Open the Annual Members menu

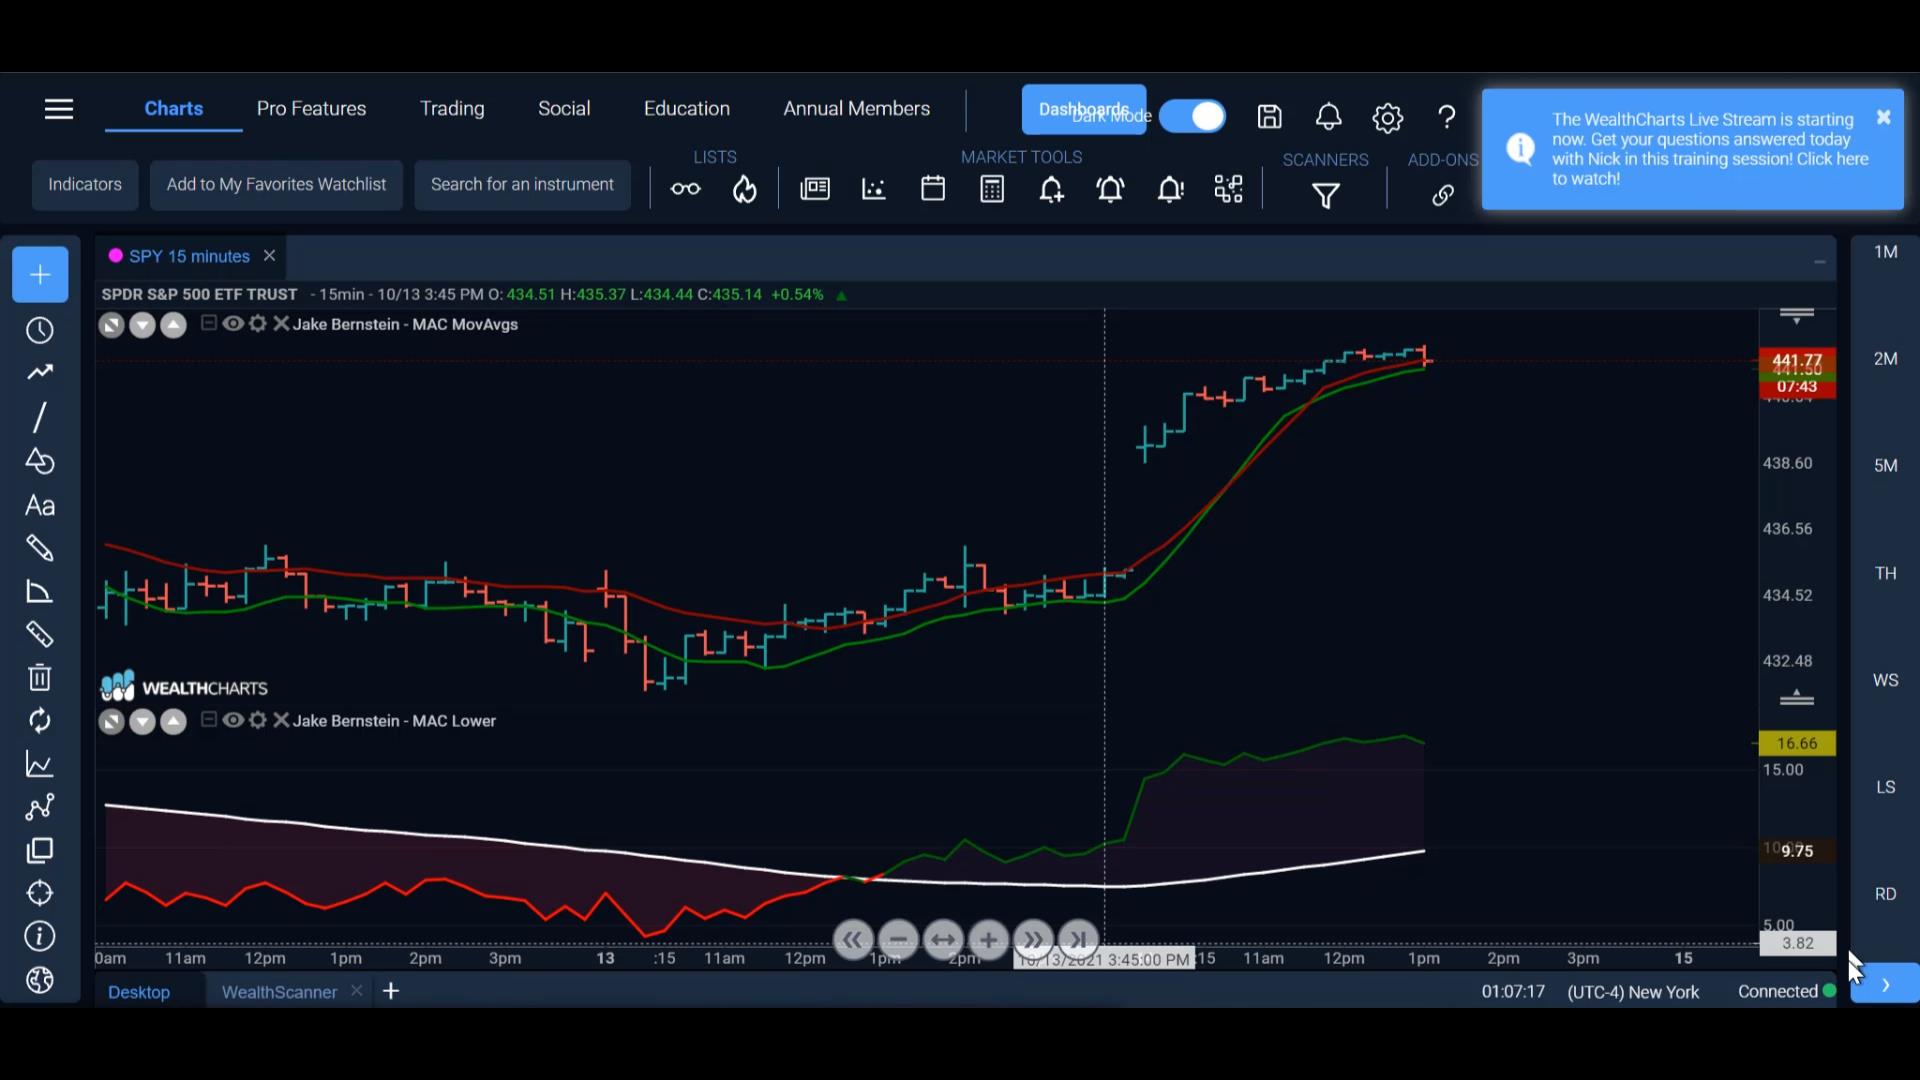[857, 108]
